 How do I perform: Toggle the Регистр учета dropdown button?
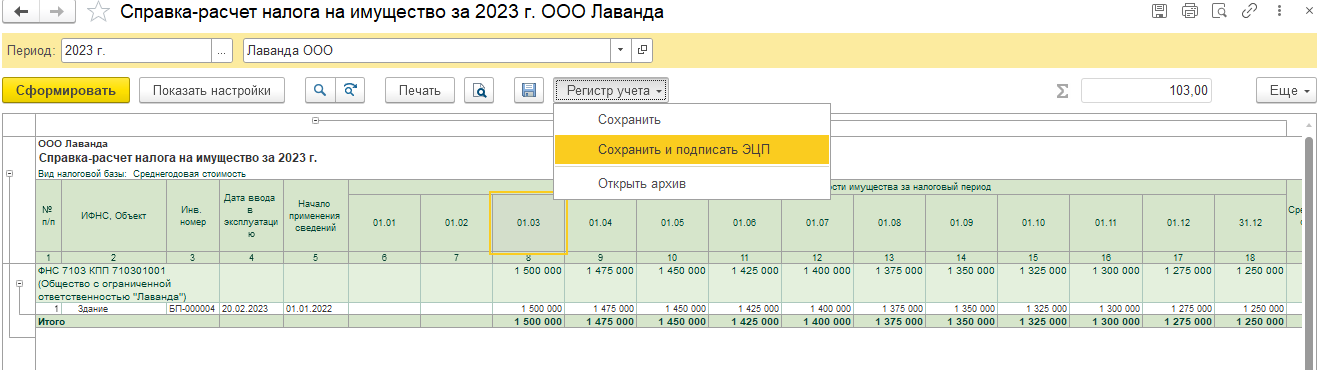click(610, 90)
